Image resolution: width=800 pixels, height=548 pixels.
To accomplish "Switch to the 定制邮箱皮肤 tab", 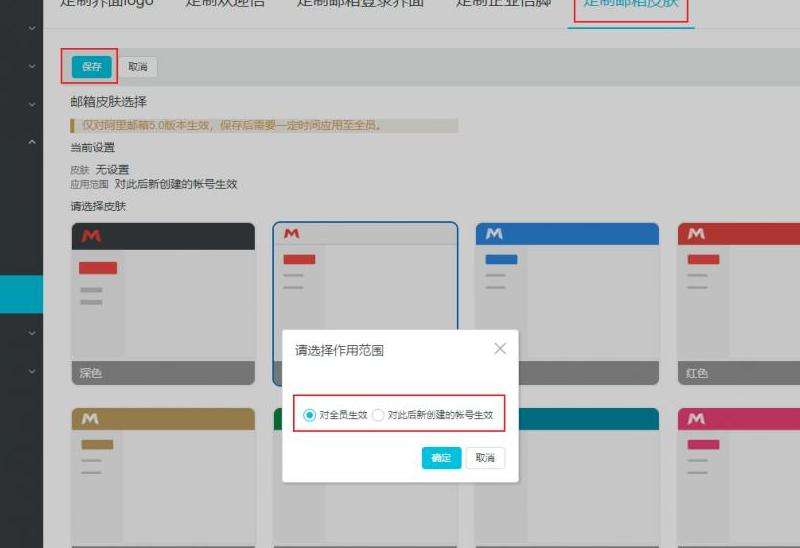I will (x=631, y=3).
